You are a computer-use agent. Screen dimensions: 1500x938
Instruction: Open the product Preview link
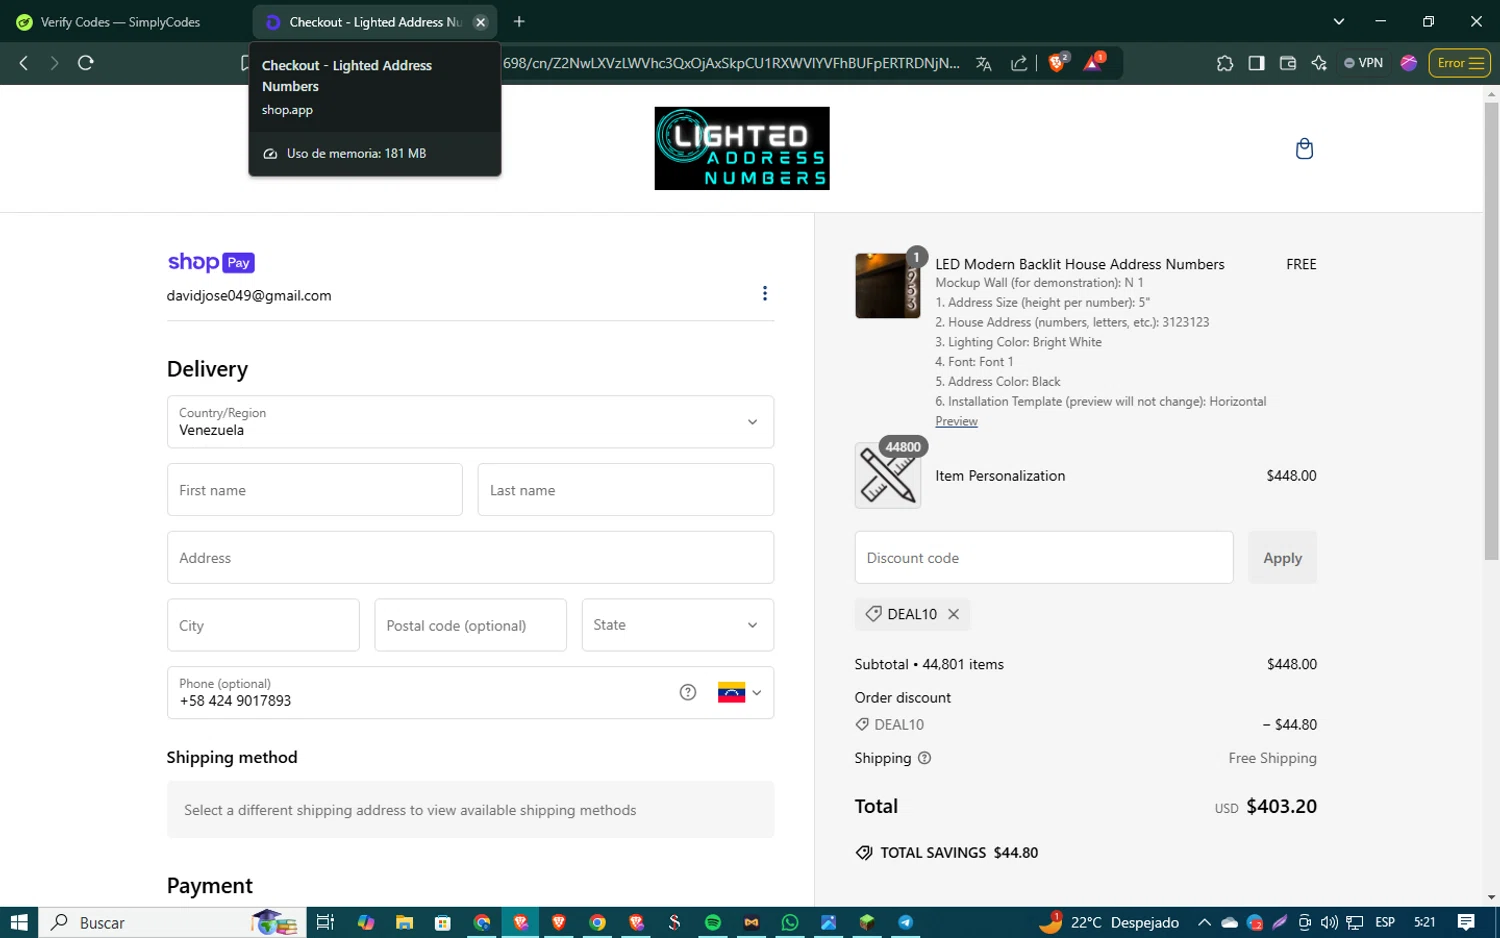click(956, 421)
